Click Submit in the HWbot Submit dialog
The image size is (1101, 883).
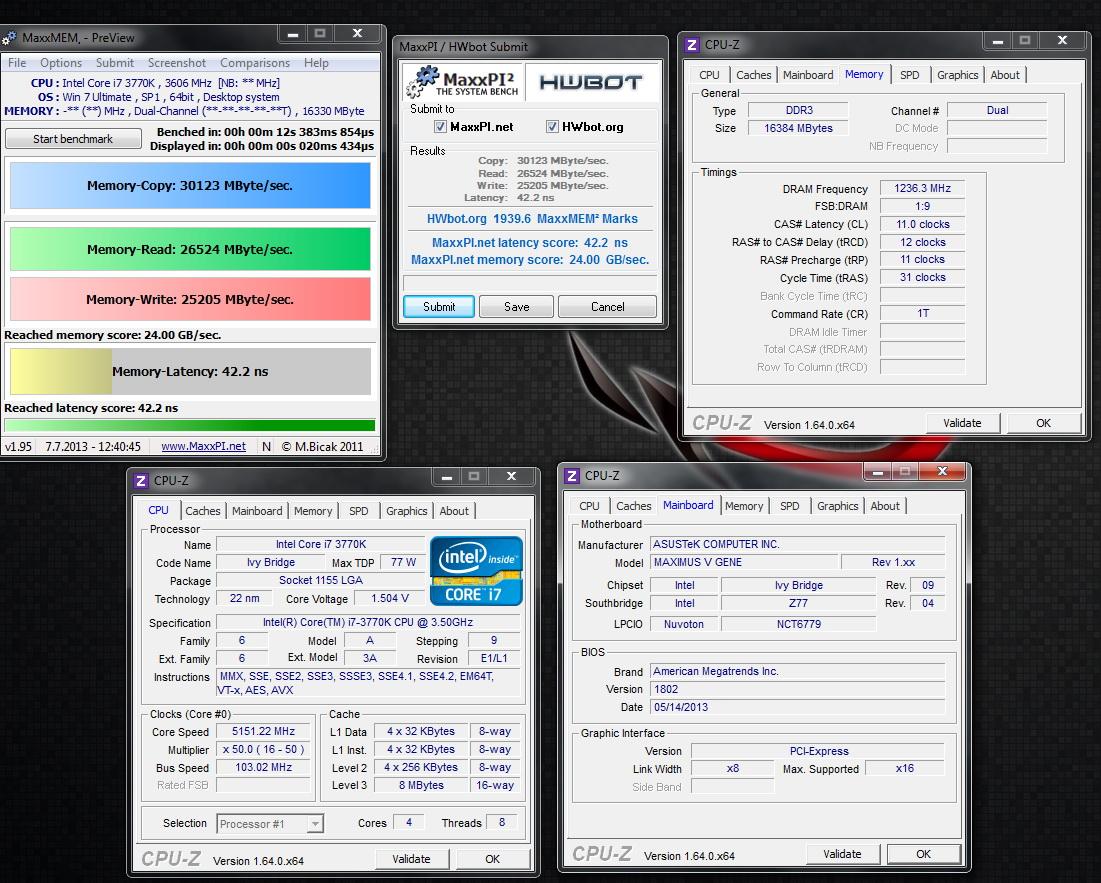(x=439, y=307)
